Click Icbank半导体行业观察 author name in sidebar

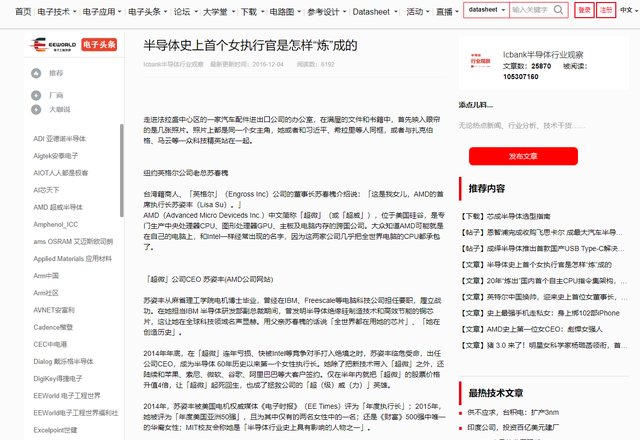pos(543,55)
